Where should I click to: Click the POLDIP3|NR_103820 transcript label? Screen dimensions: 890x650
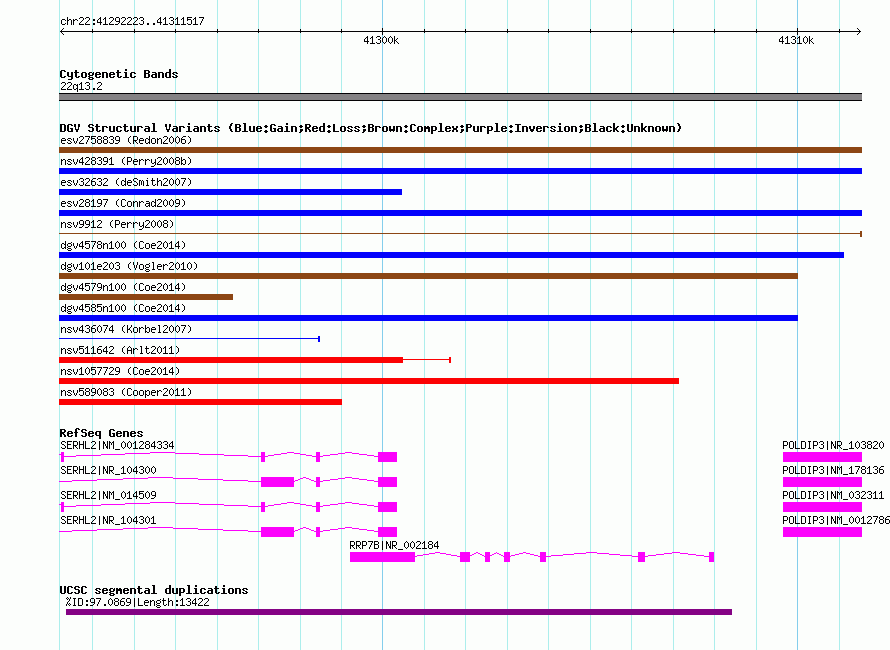click(833, 445)
